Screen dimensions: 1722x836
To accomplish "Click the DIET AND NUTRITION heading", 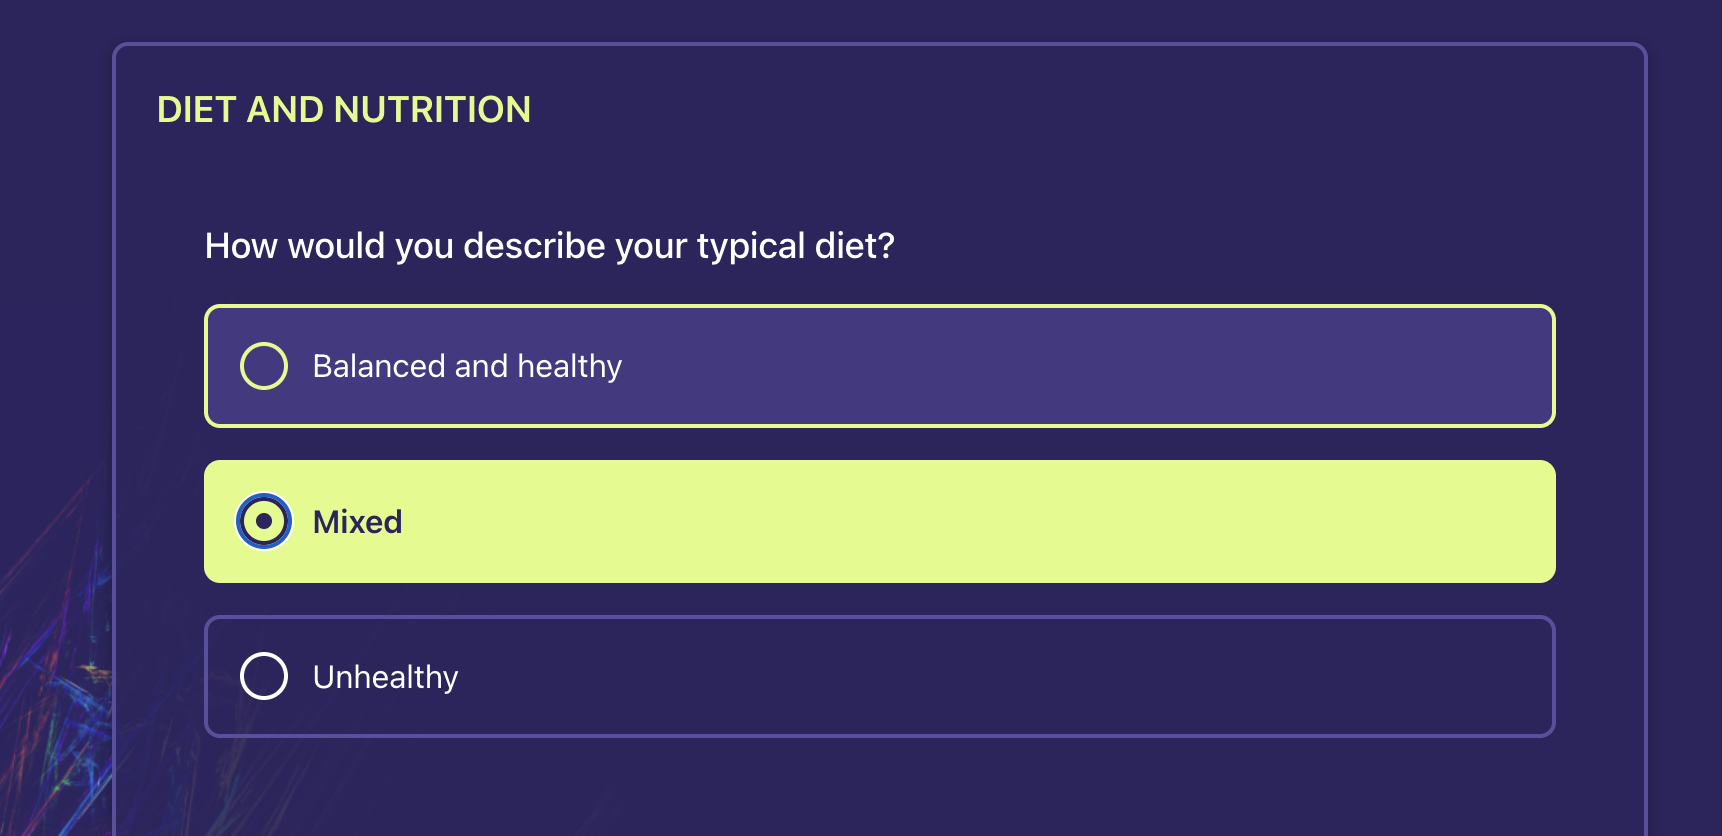I will tap(344, 110).
